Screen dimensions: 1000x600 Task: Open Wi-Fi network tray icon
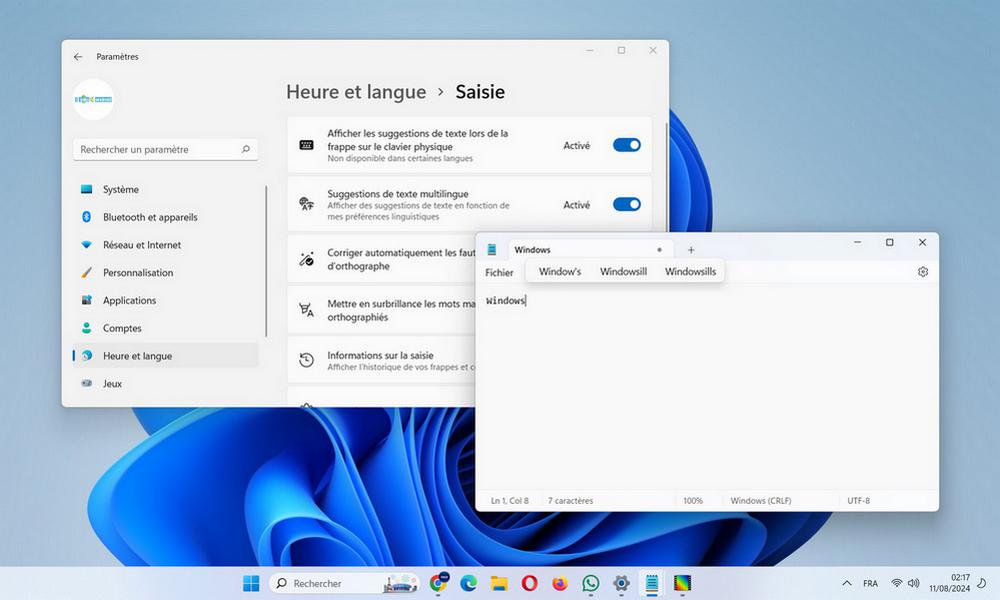[x=897, y=583]
